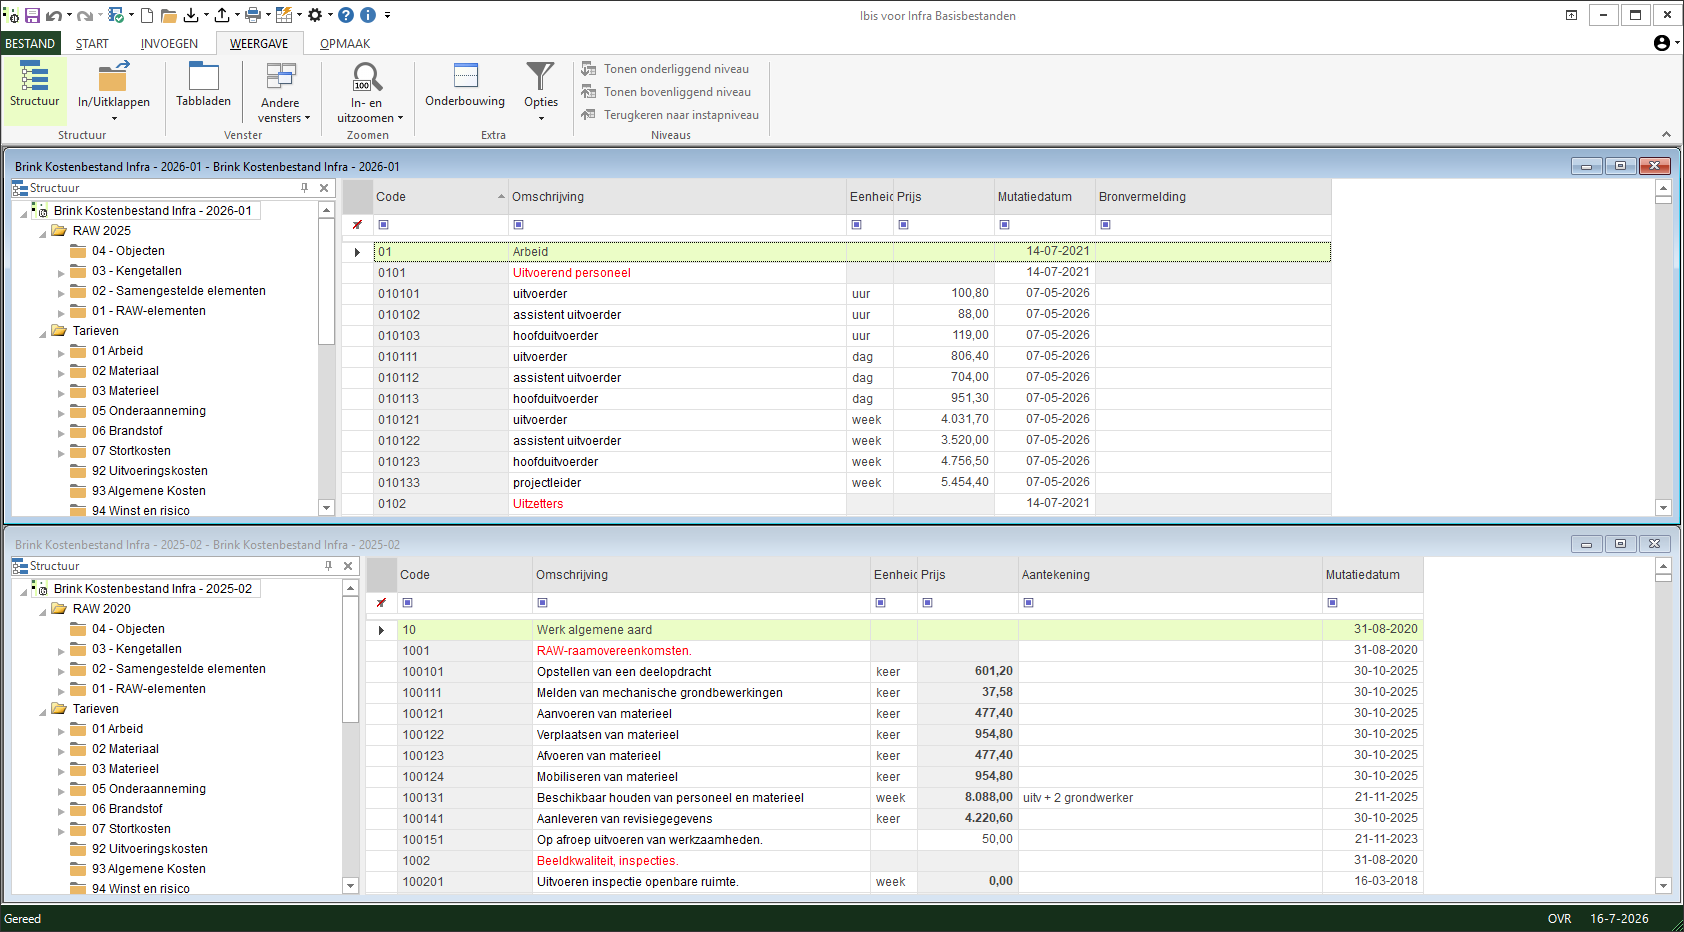This screenshot has width=1684, height=932.
Task: Click Terugkeren naar instapniveau
Action: click(x=670, y=115)
